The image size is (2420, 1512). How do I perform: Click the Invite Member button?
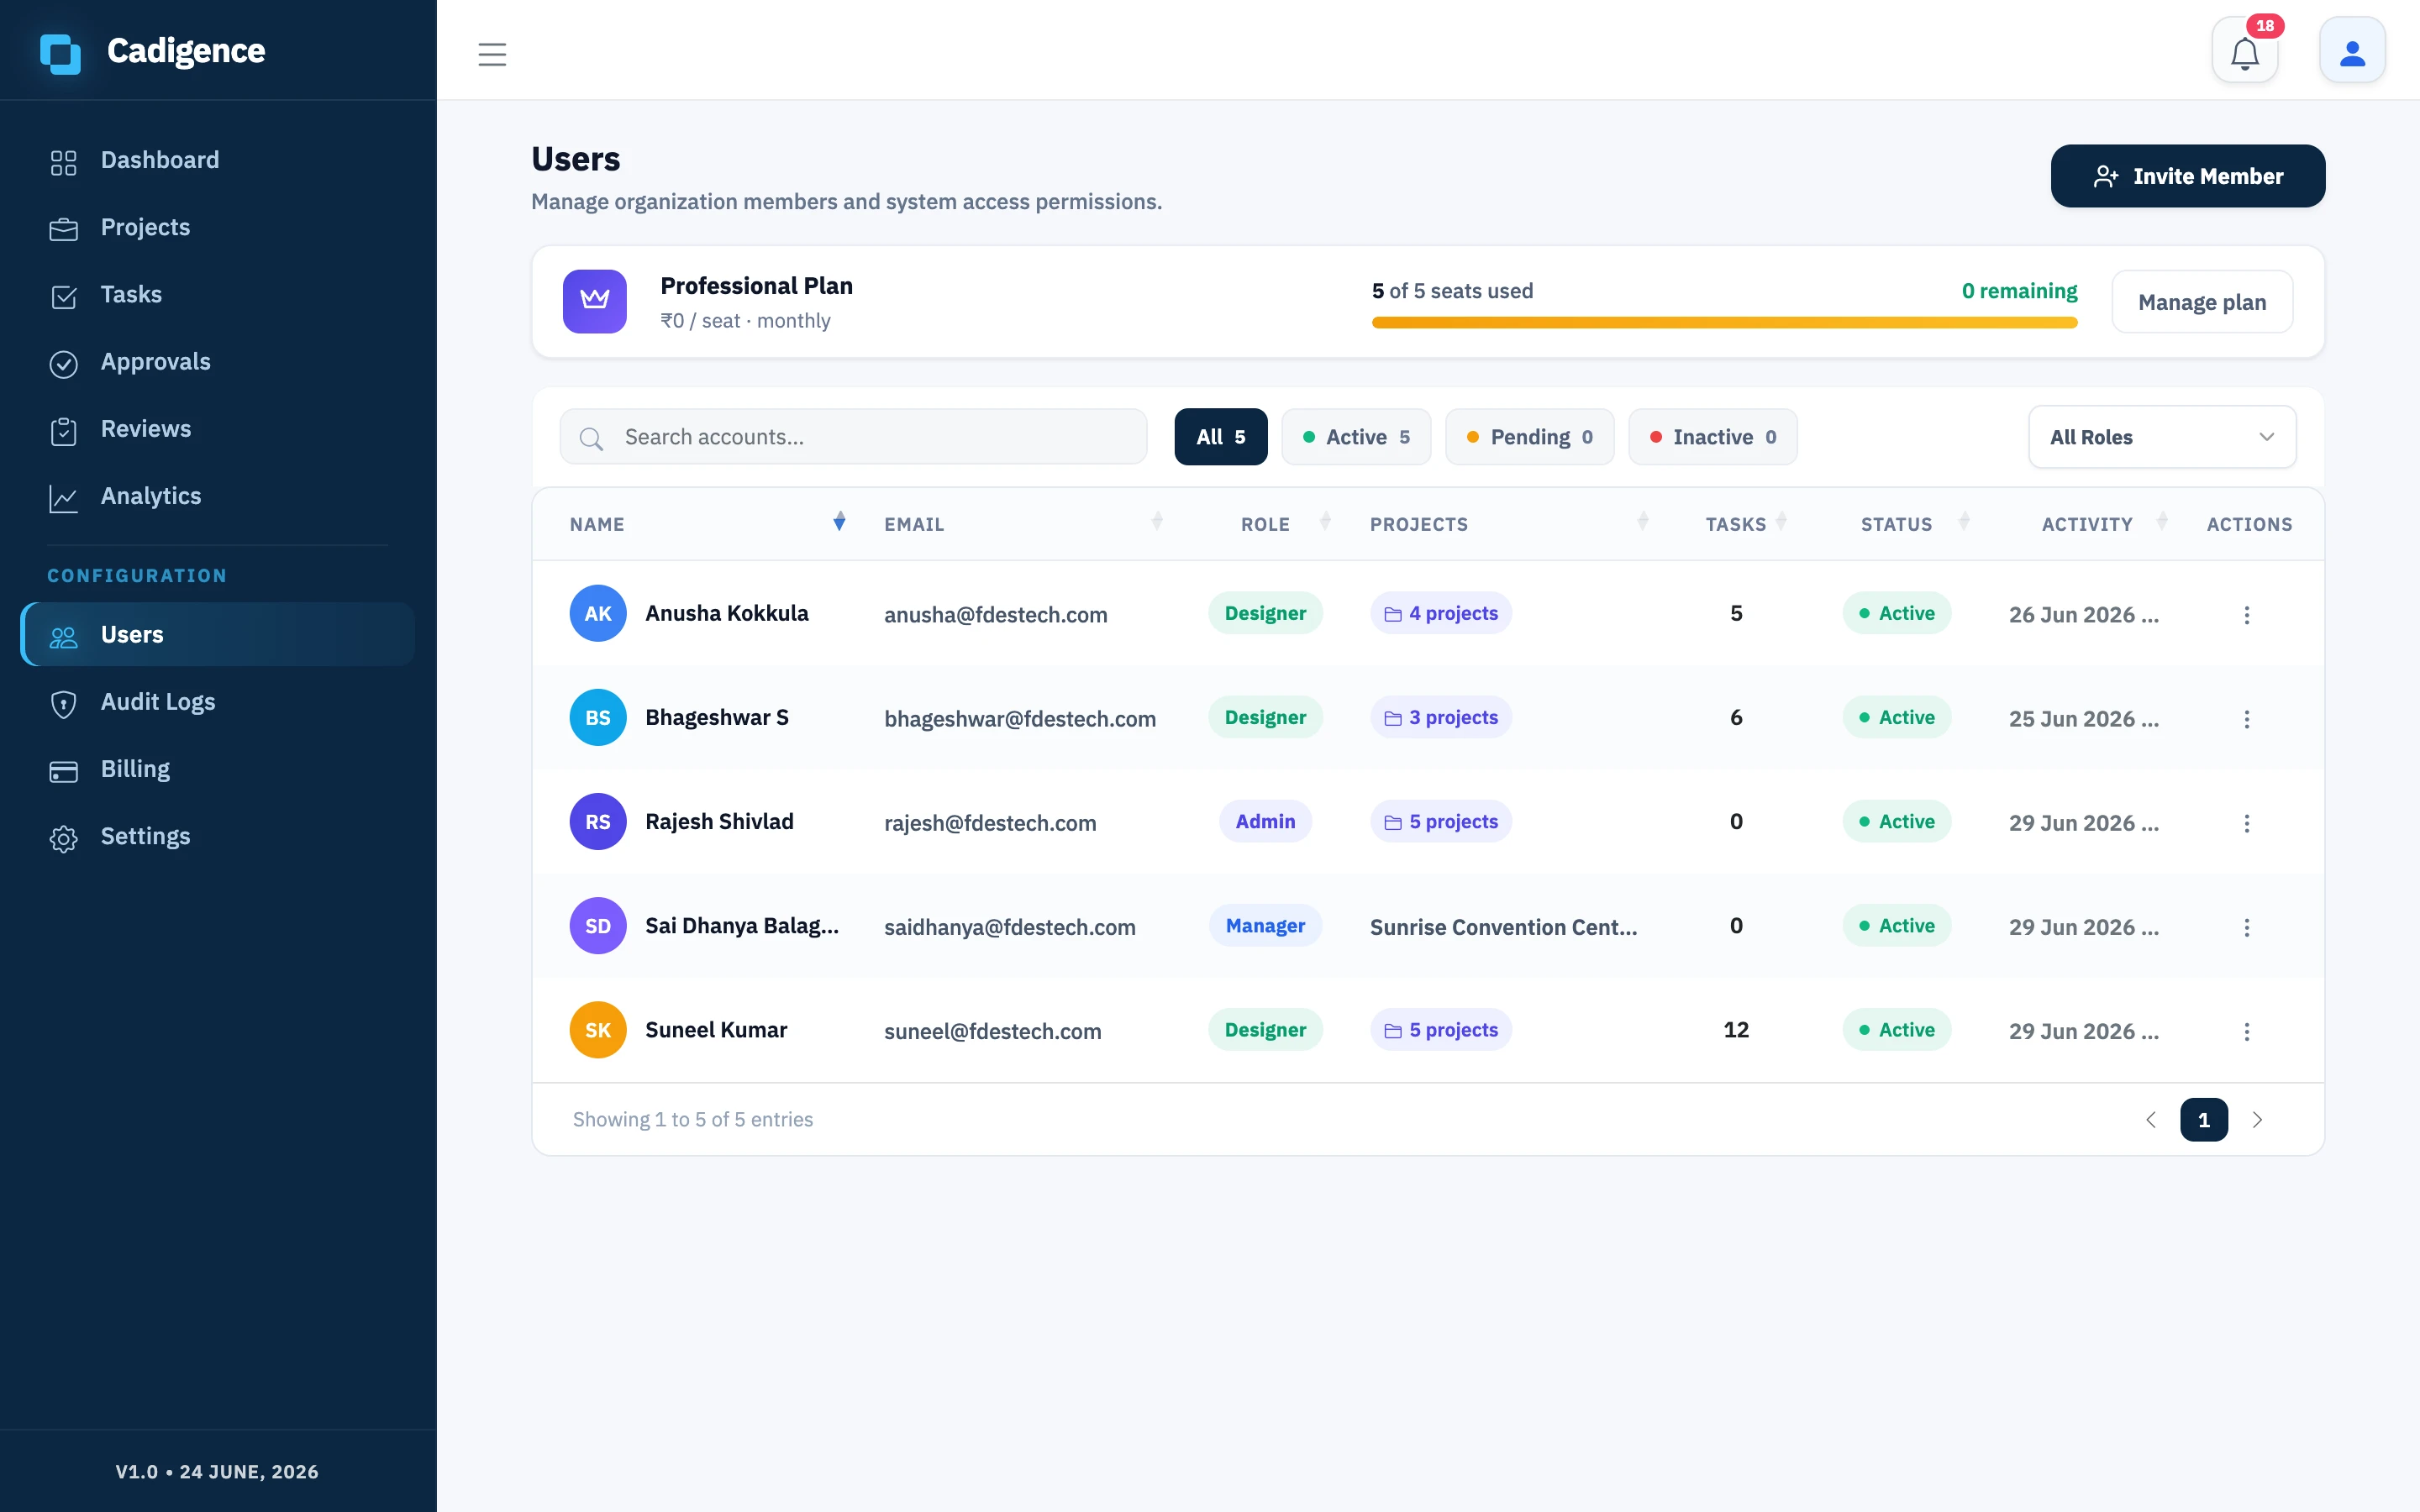[2188, 176]
